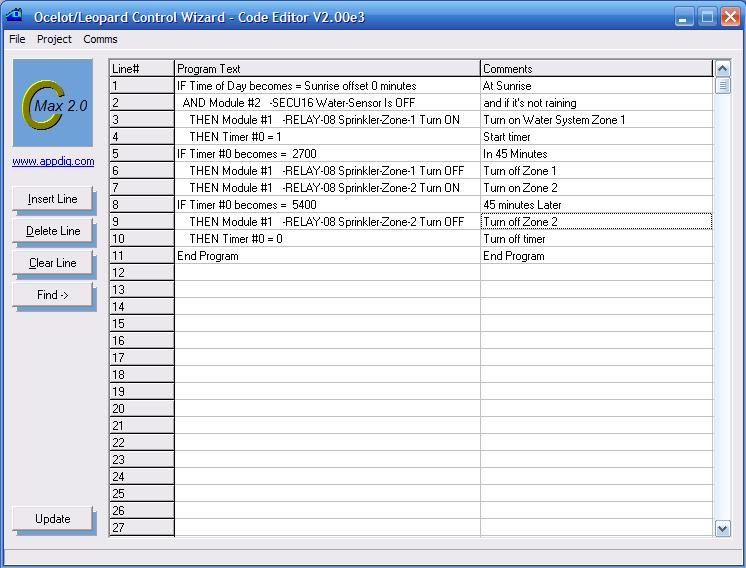The height and width of the screenshot is (568, 746).
Task: Close the Code Editor window
Action: click(x=730, y=17)
